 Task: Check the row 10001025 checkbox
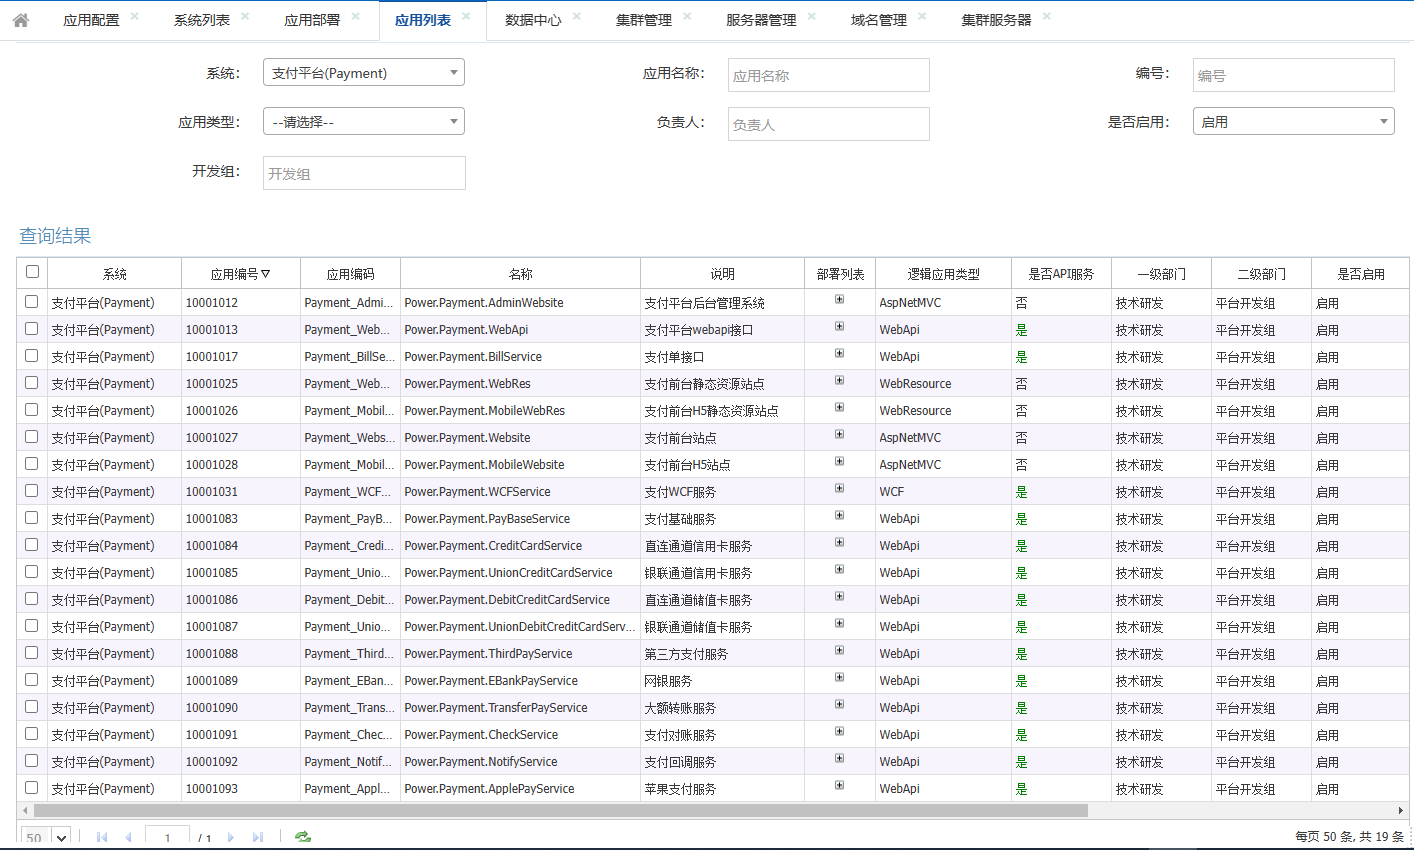pyautogui.click(x=32, y=382)
